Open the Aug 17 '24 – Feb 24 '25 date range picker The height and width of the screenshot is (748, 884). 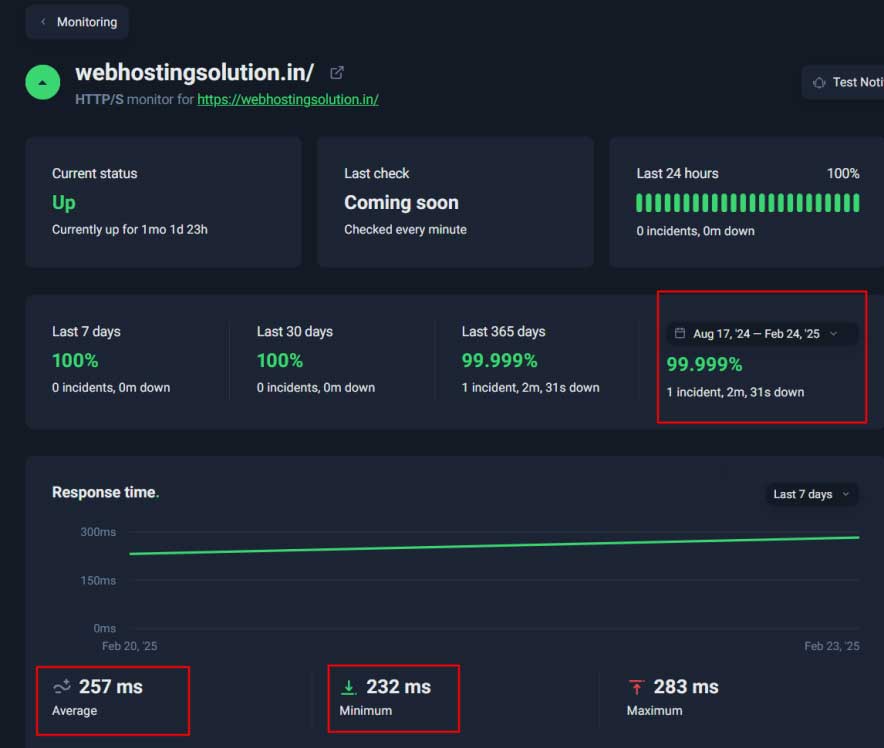click(762, 334)
